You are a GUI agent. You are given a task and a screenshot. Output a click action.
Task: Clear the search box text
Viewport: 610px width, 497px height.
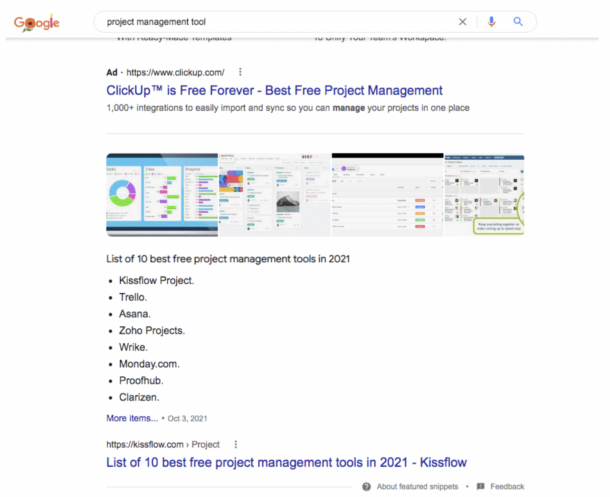[462, 21]
